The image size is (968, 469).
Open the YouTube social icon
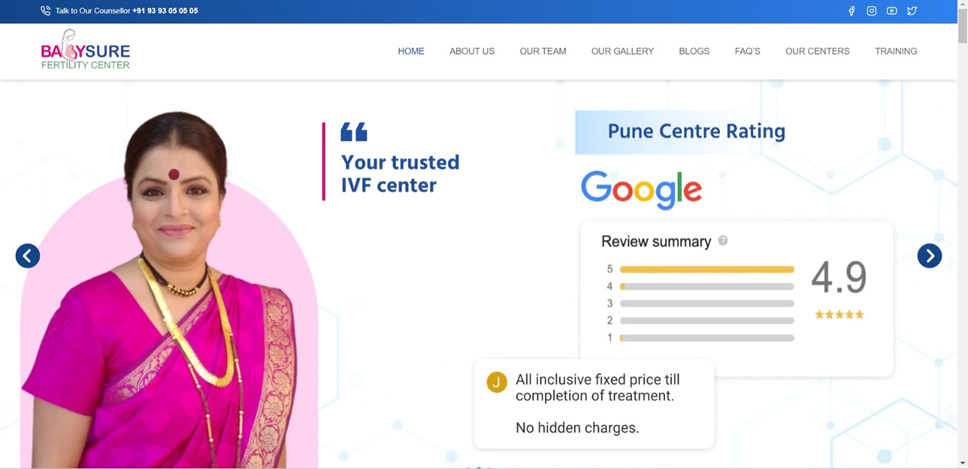coord(891,10)
